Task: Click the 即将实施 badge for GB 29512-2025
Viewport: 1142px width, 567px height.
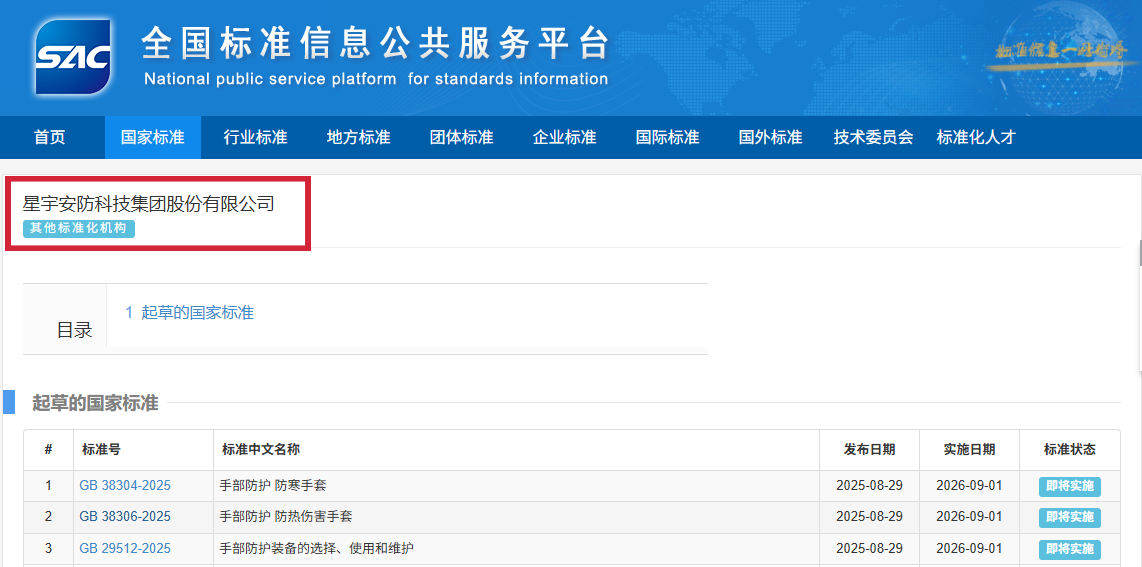Action: (1070, 549)
